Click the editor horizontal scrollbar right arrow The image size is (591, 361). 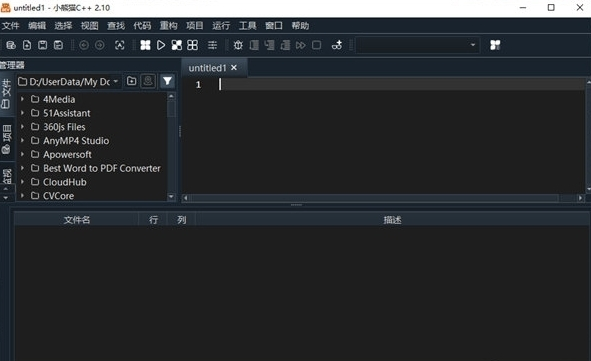[x=580, y=198]
